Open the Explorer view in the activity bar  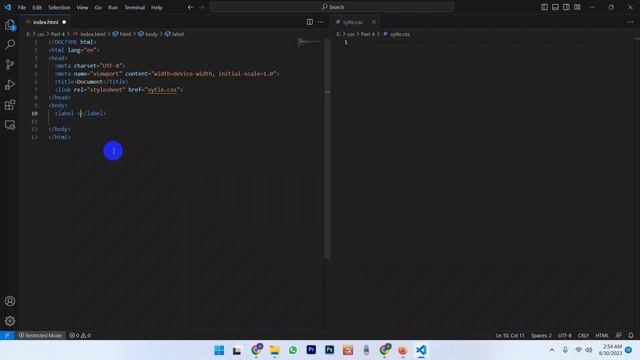10,25
